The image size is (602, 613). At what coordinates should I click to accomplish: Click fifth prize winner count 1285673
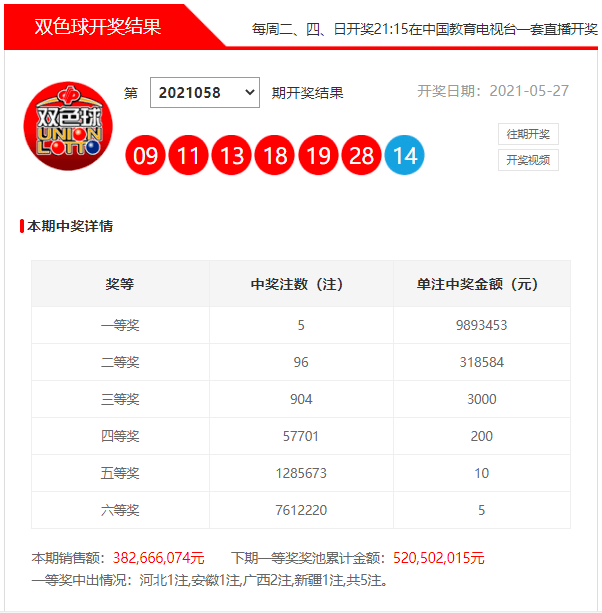(x=301, y=473)
